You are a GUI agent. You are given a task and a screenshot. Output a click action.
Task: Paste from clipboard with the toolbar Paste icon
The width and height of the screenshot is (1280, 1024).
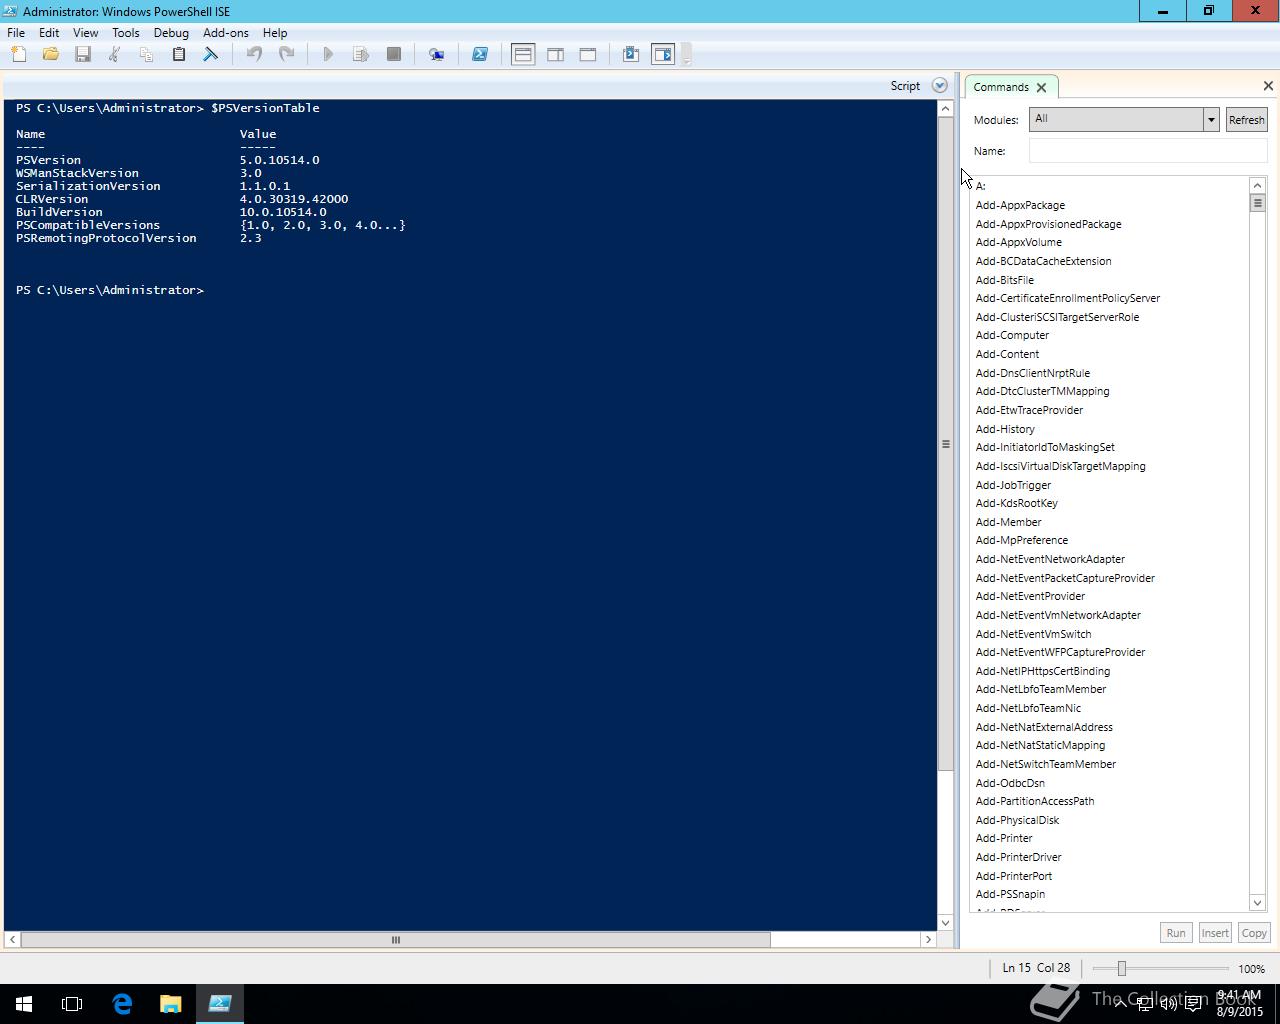click(179, 54)
